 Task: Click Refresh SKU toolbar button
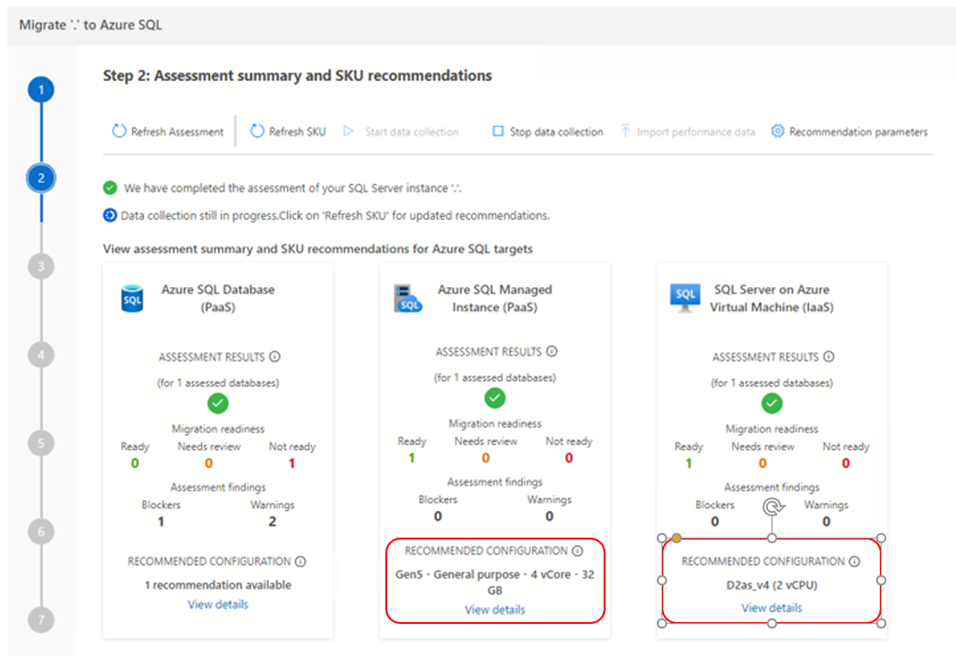(288, 132)
